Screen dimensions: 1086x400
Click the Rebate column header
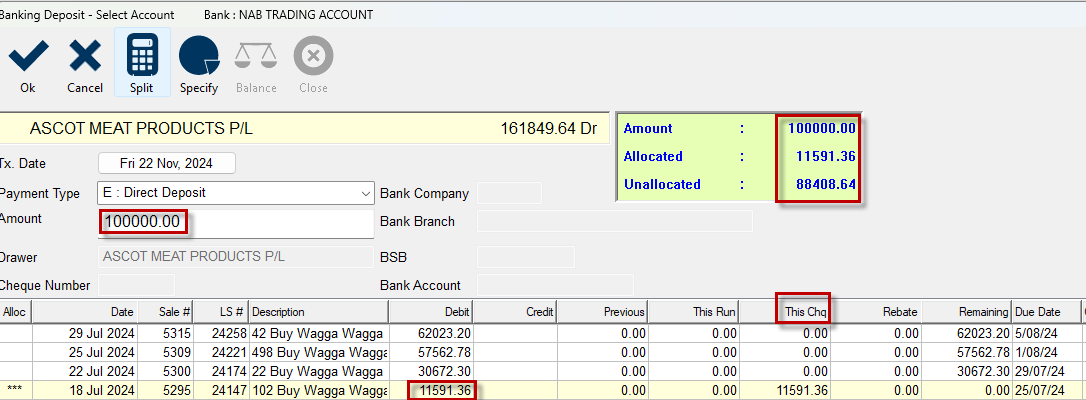(x=876, y=312)
